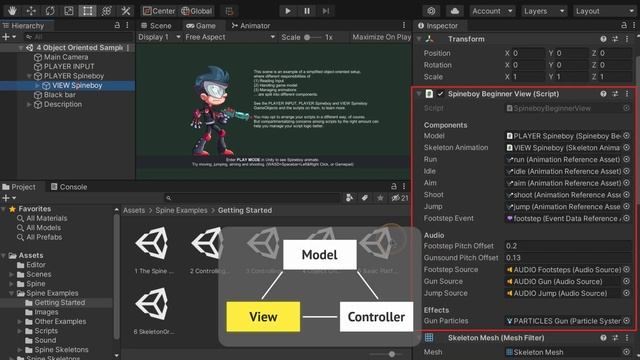Select the Project tab

coord(19,187)
